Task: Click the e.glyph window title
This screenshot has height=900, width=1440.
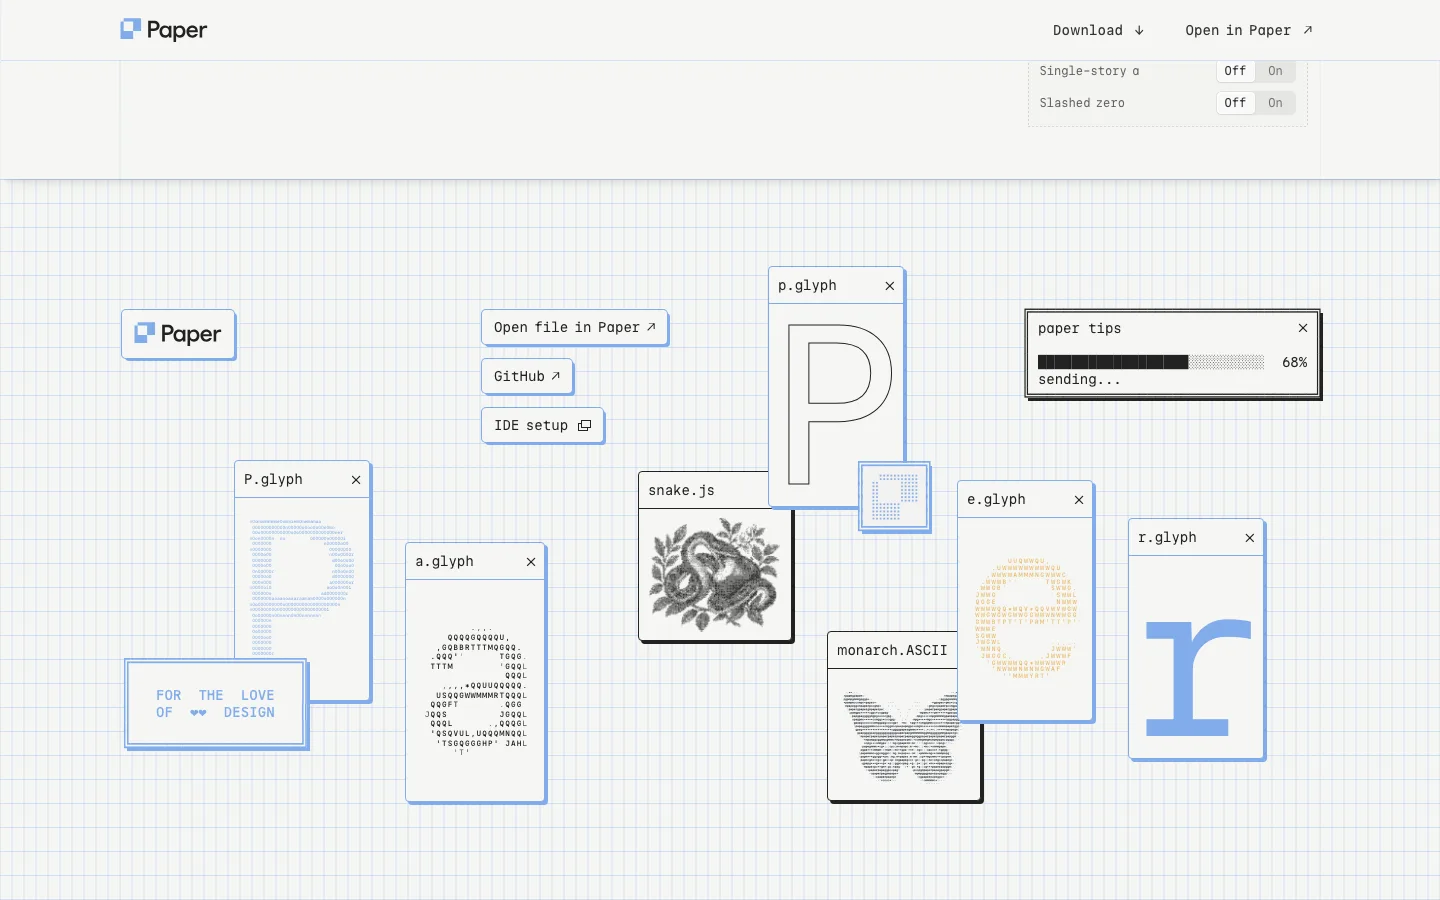Action: click(996, 500)
